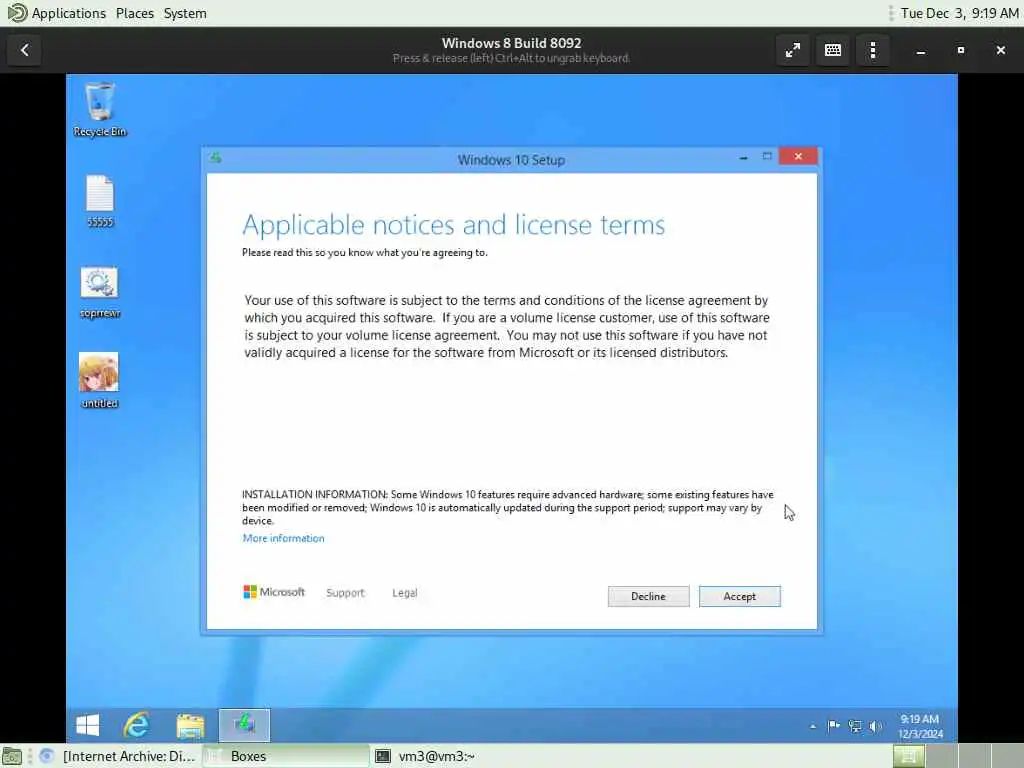This screenshot has height=768, width=1024.
Task: Click the Windows 10 Setup taskbar icon
Action: [x=244, y=725]
